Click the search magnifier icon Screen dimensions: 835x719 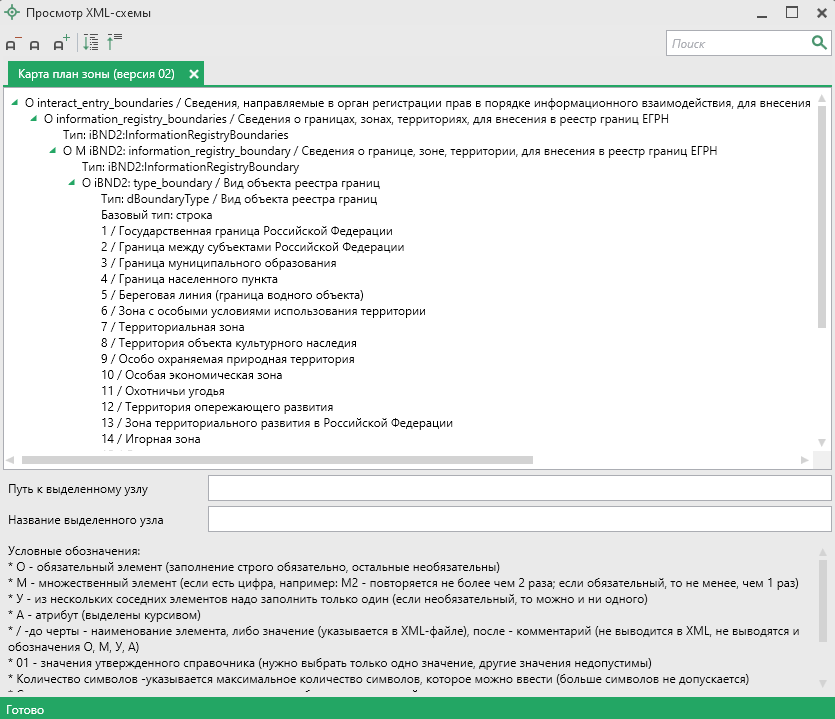(x=819, y=43)
